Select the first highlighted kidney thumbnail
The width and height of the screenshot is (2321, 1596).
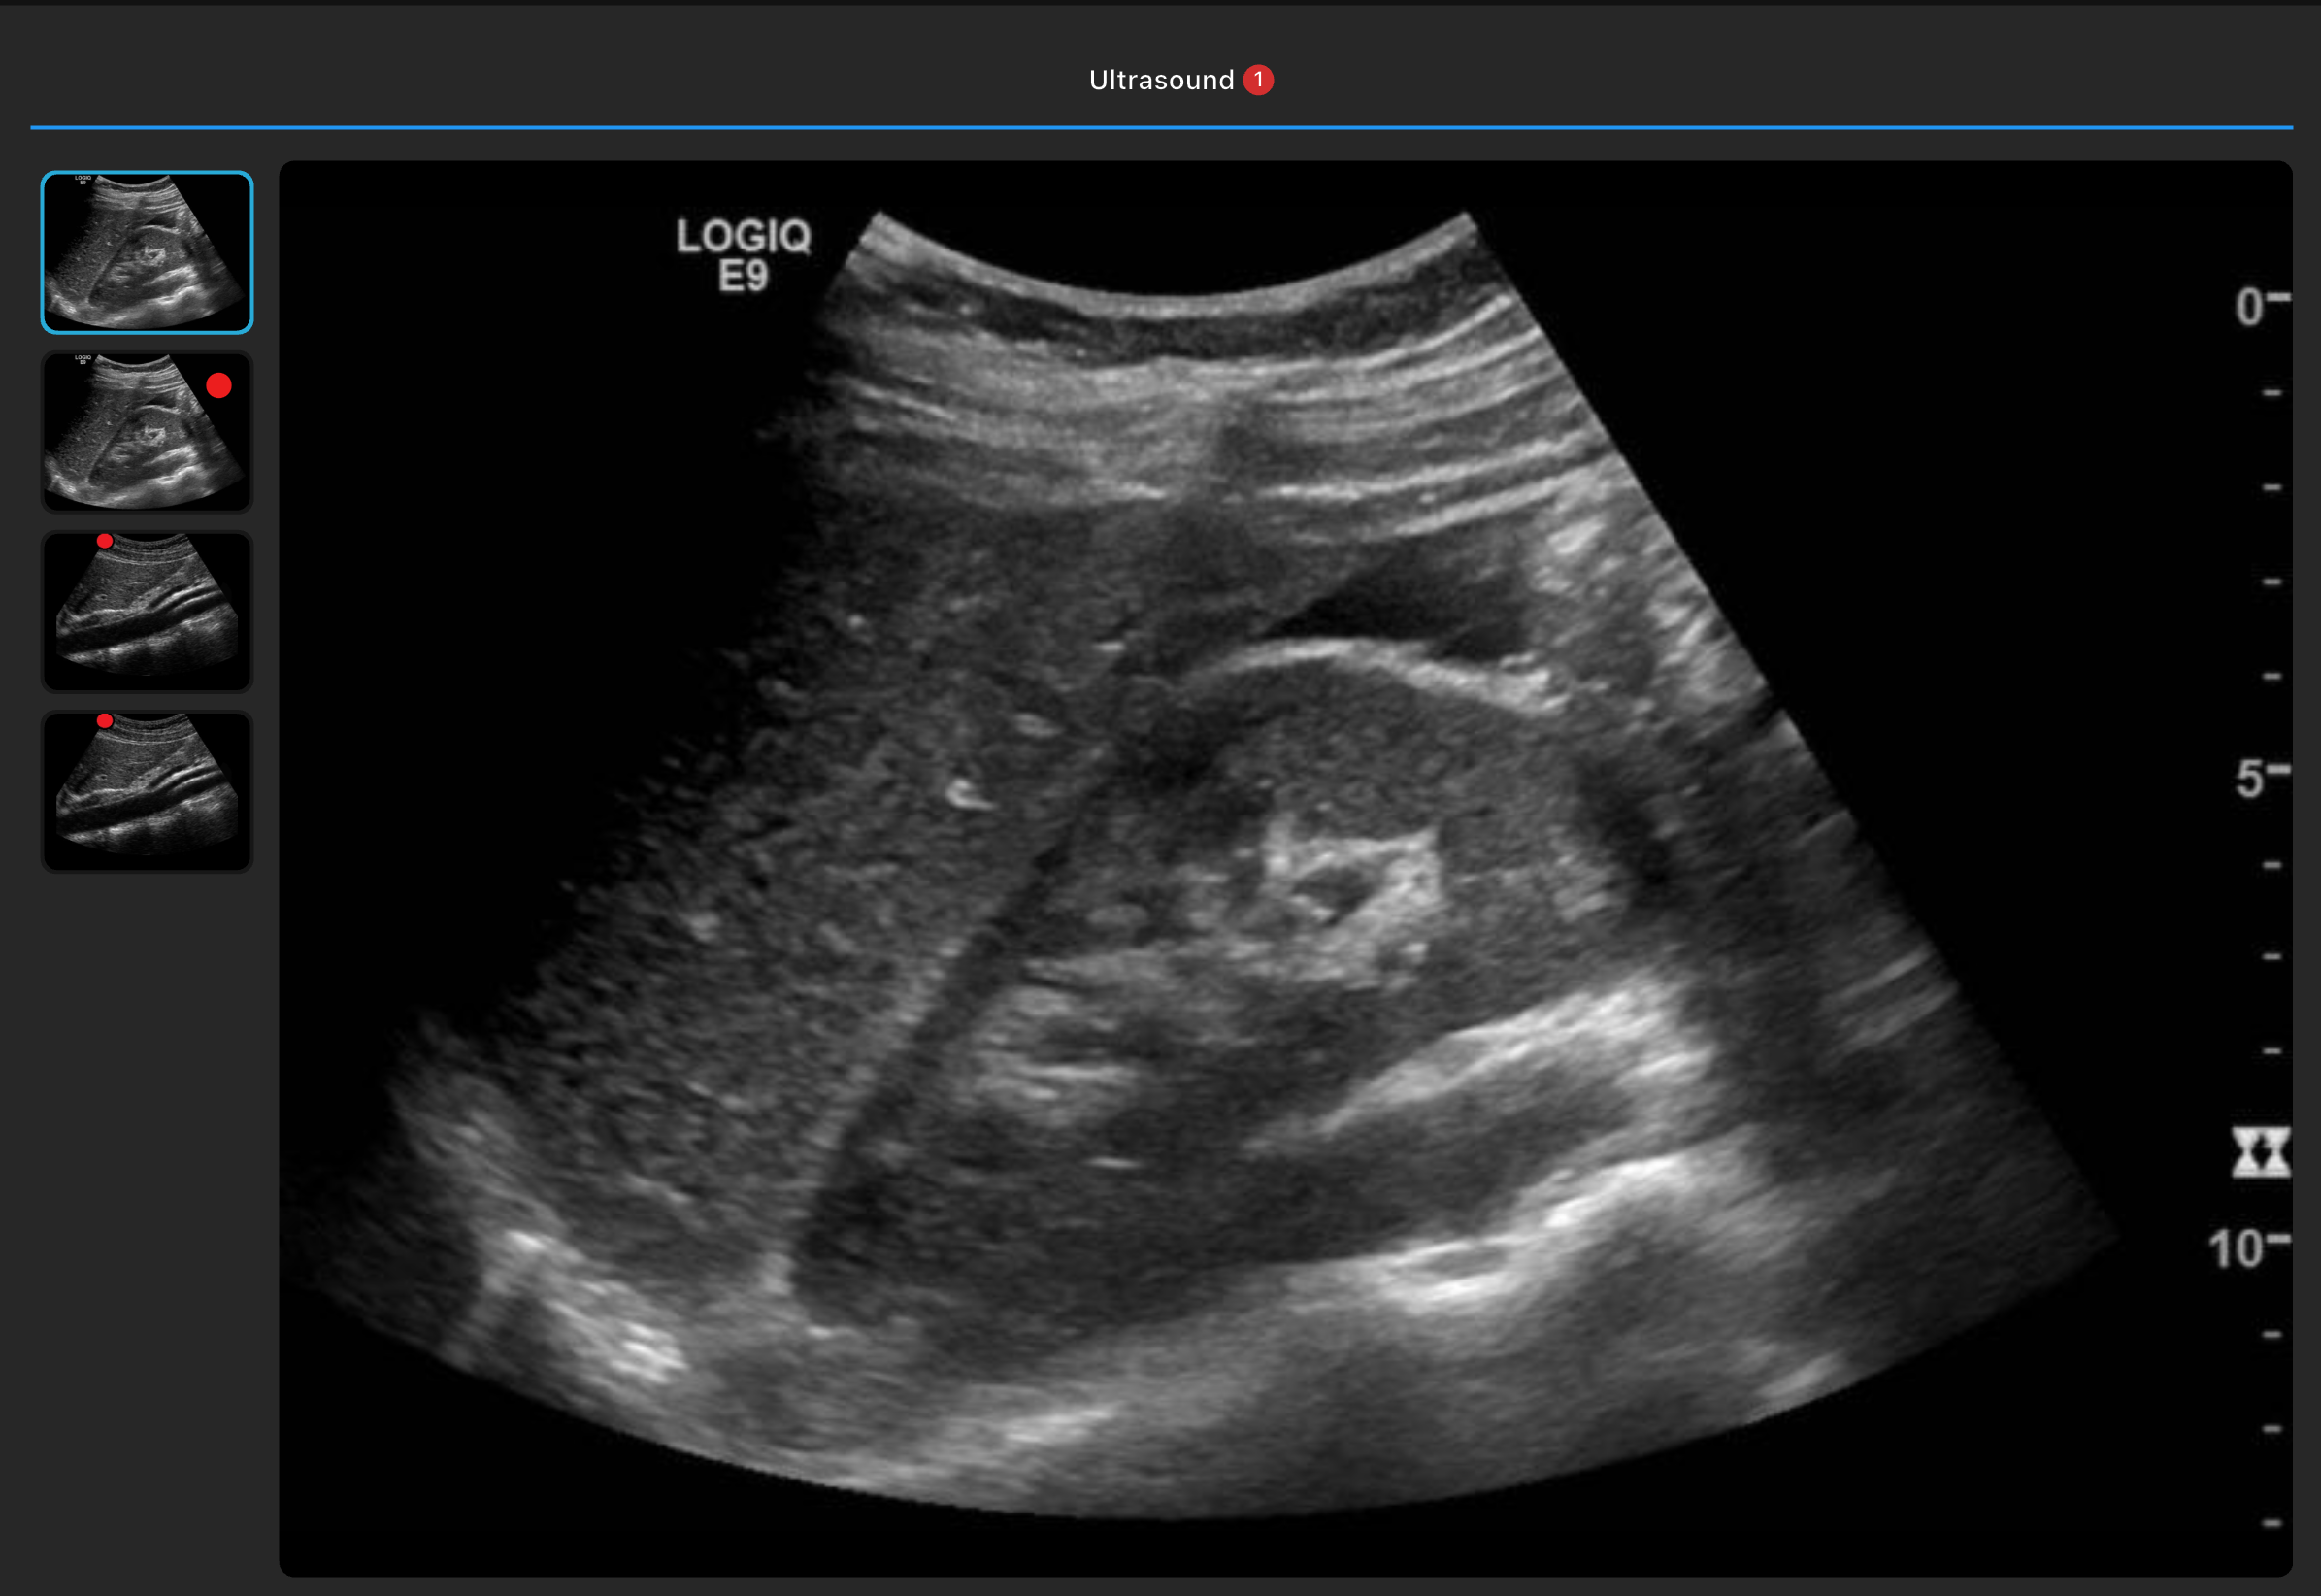click(x=147, y=252)
